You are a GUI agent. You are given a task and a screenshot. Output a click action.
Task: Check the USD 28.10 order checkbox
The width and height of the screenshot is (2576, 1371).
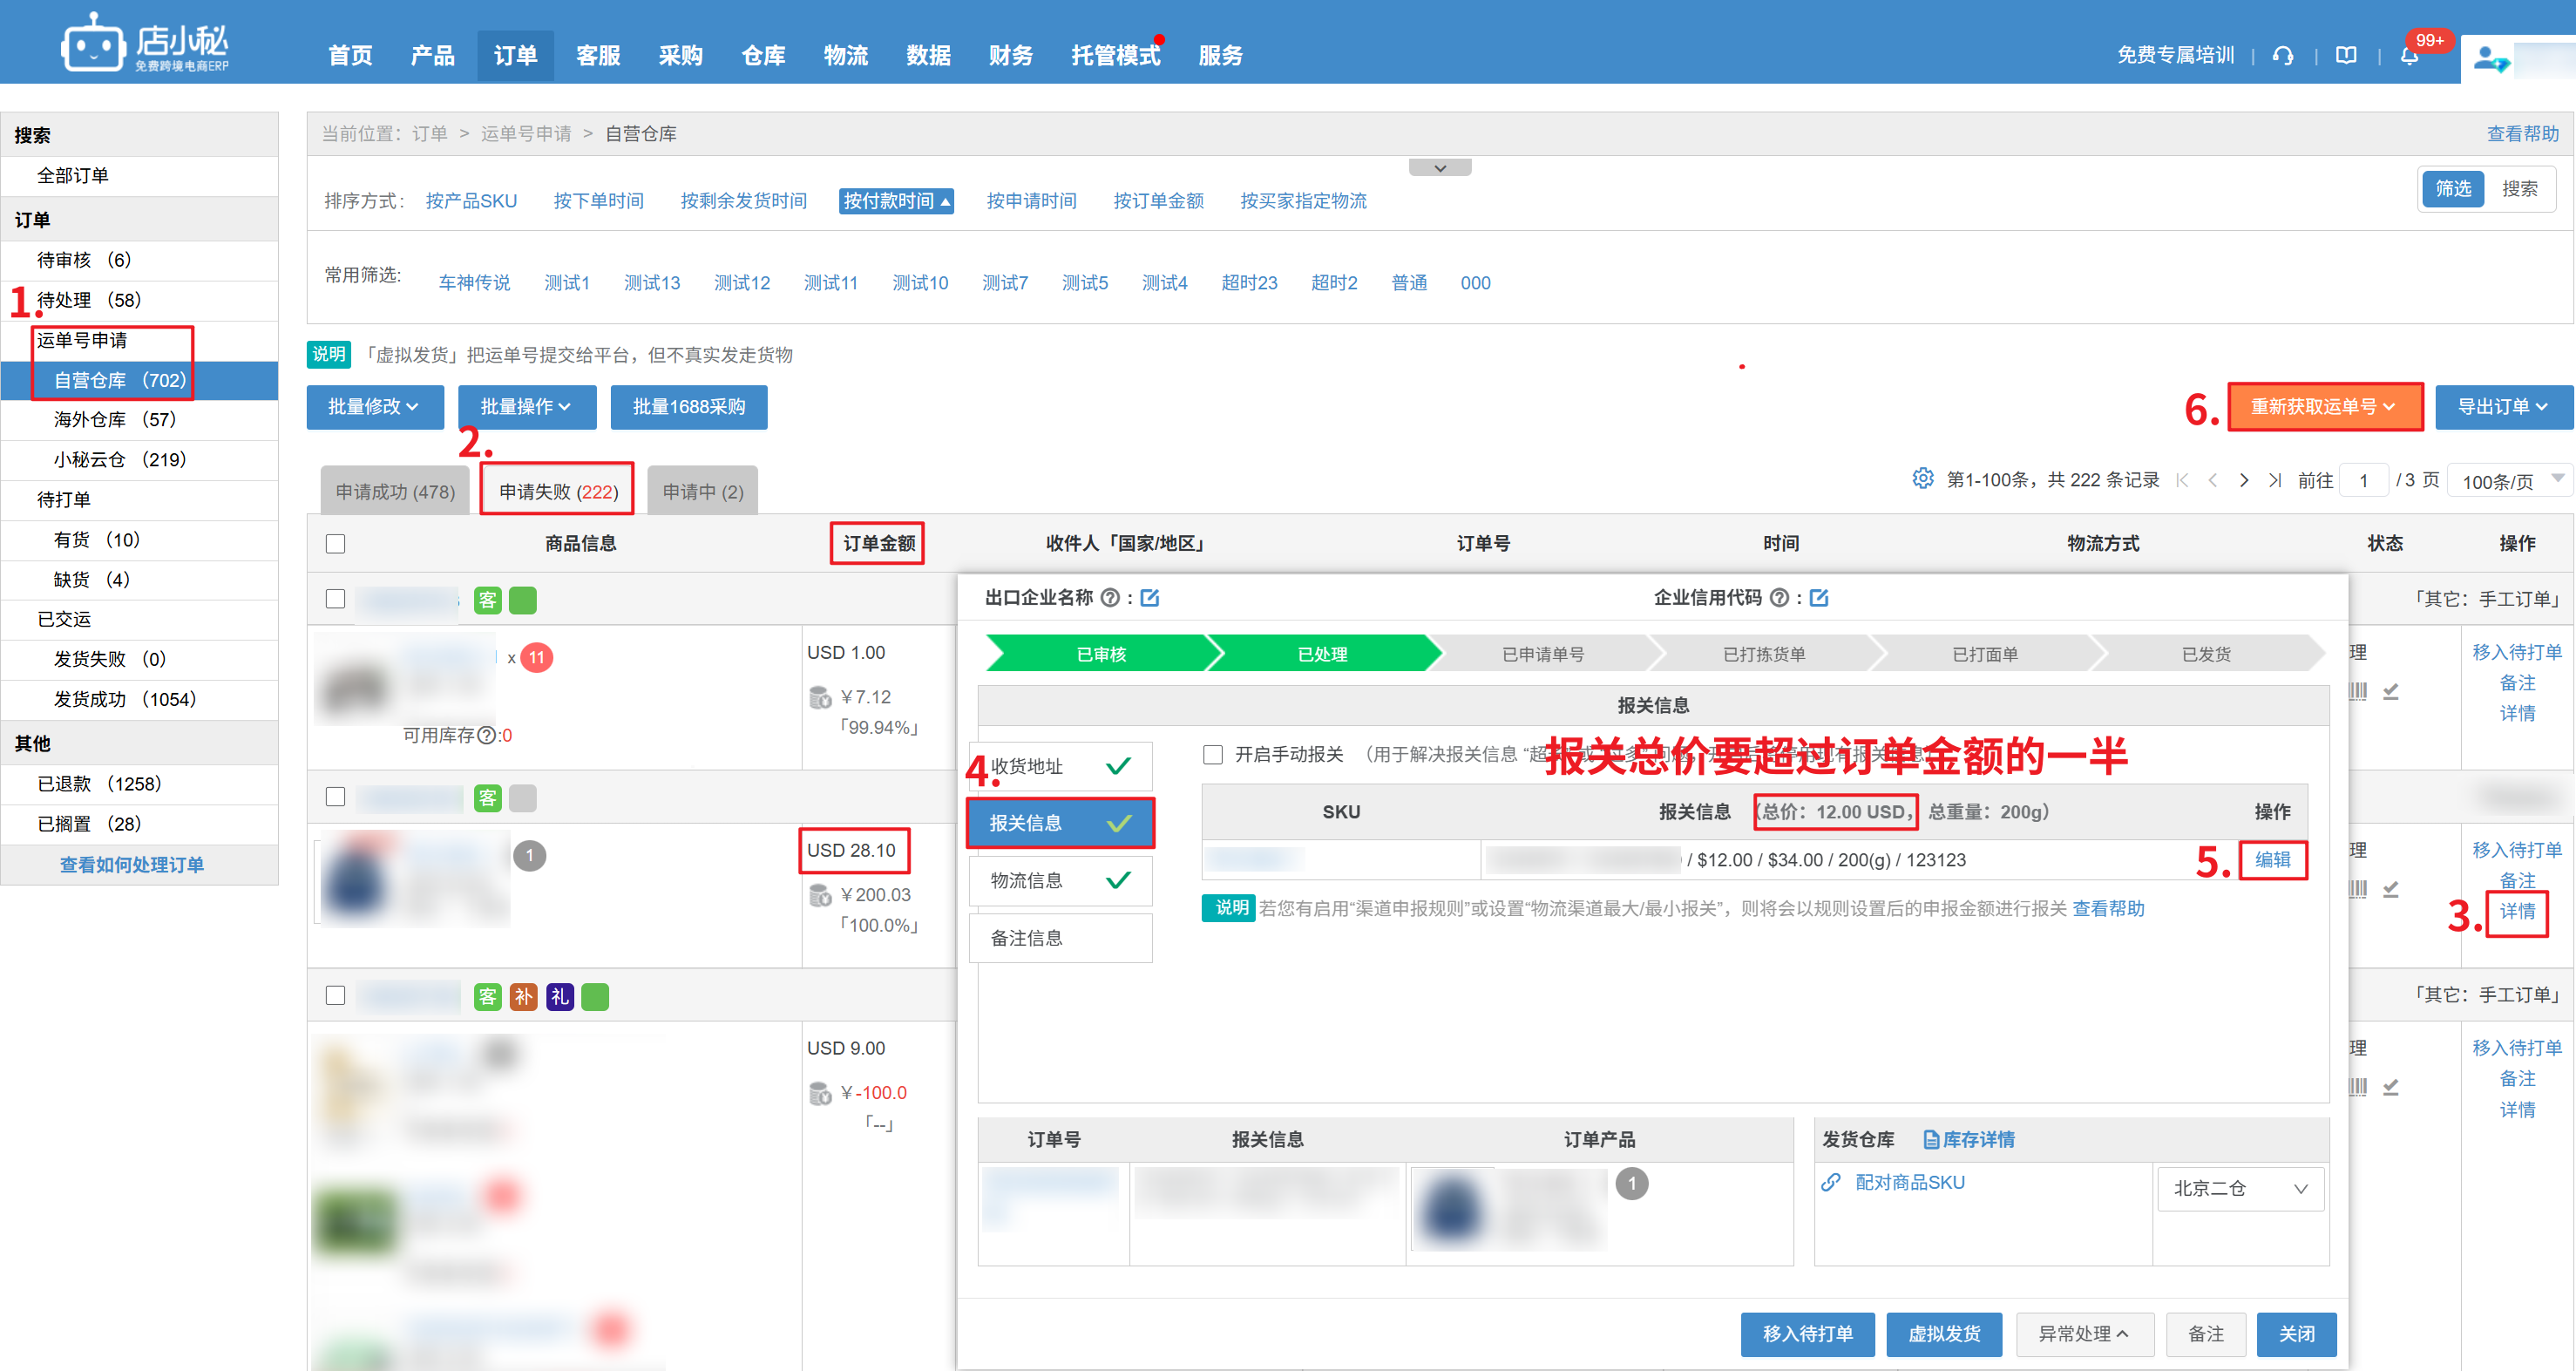(x=335, y=797)
